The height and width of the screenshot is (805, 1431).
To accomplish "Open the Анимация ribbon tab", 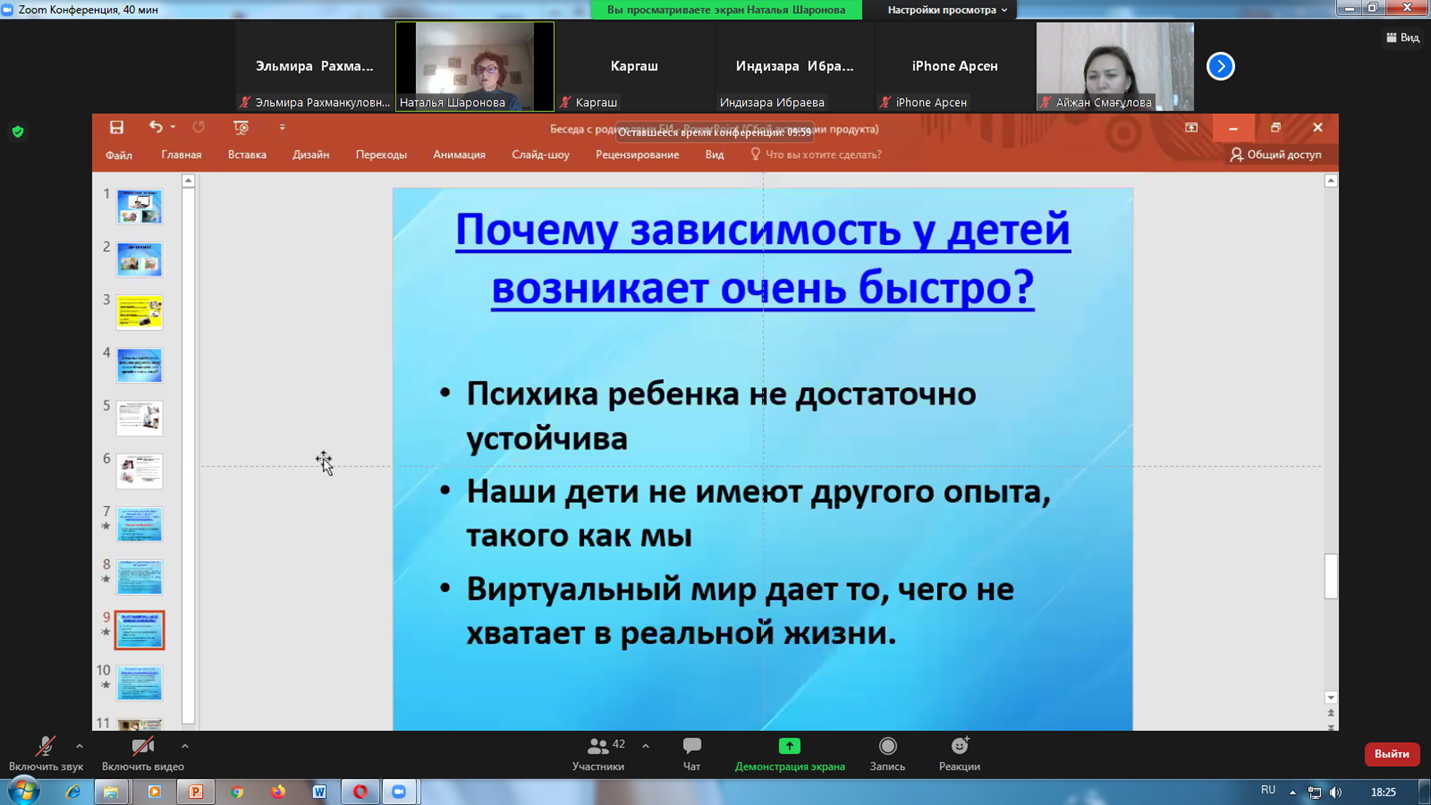I will 459,155.
